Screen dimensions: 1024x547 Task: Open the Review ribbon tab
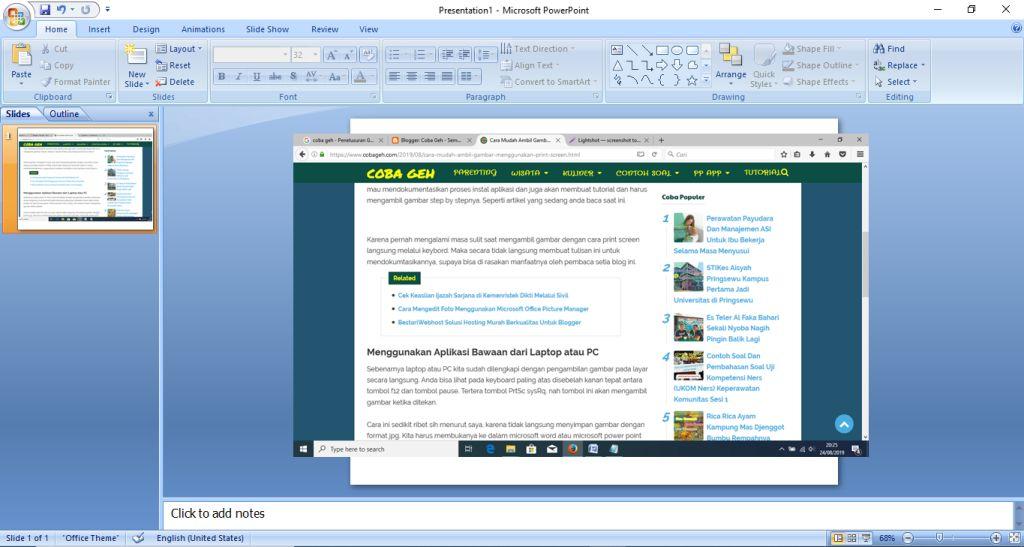pos(325,29)
